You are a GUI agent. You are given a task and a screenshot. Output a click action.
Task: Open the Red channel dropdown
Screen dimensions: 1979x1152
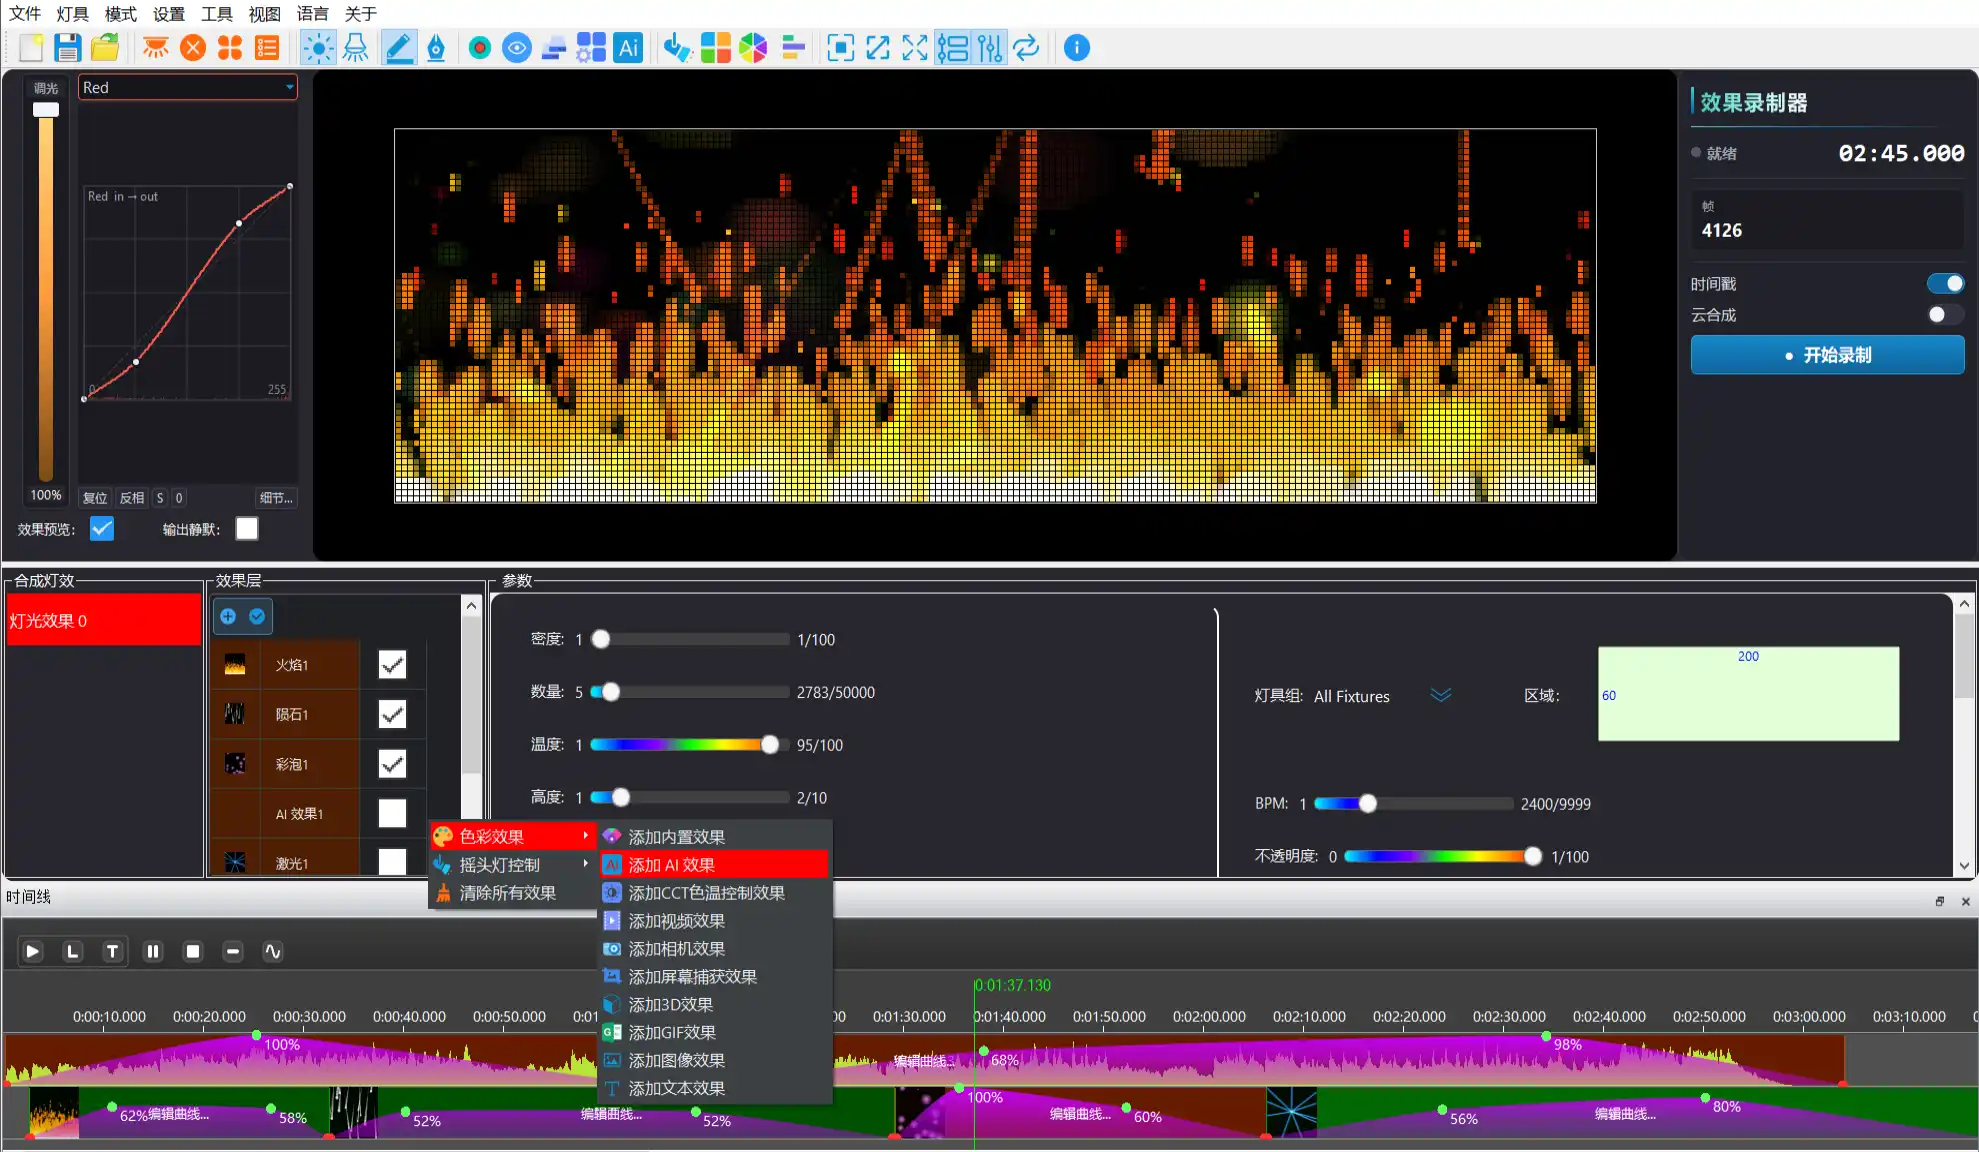[188, 87]
